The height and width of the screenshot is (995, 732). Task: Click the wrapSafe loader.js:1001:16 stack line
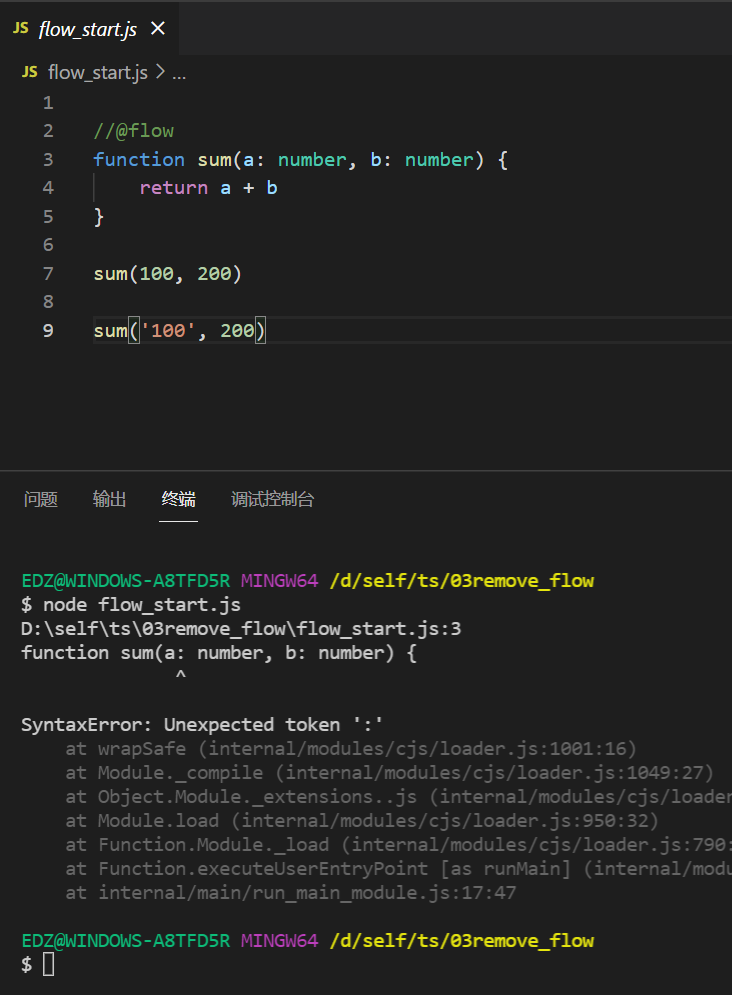pos(351,749)
